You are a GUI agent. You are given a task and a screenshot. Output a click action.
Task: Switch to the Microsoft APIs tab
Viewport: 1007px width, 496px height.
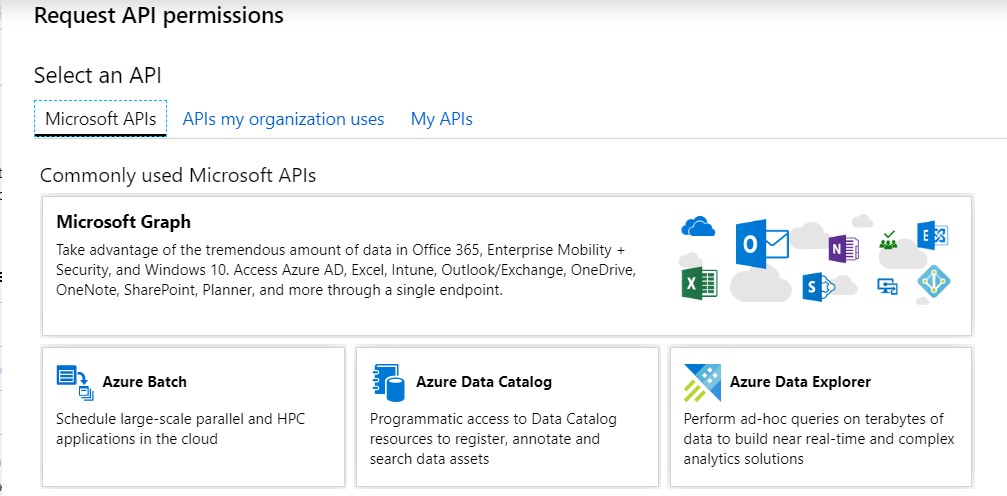click(x=100, y=119)
